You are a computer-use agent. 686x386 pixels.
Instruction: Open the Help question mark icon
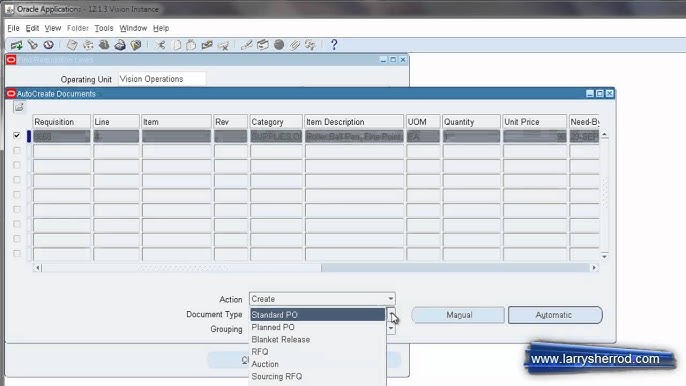point(334,45)
